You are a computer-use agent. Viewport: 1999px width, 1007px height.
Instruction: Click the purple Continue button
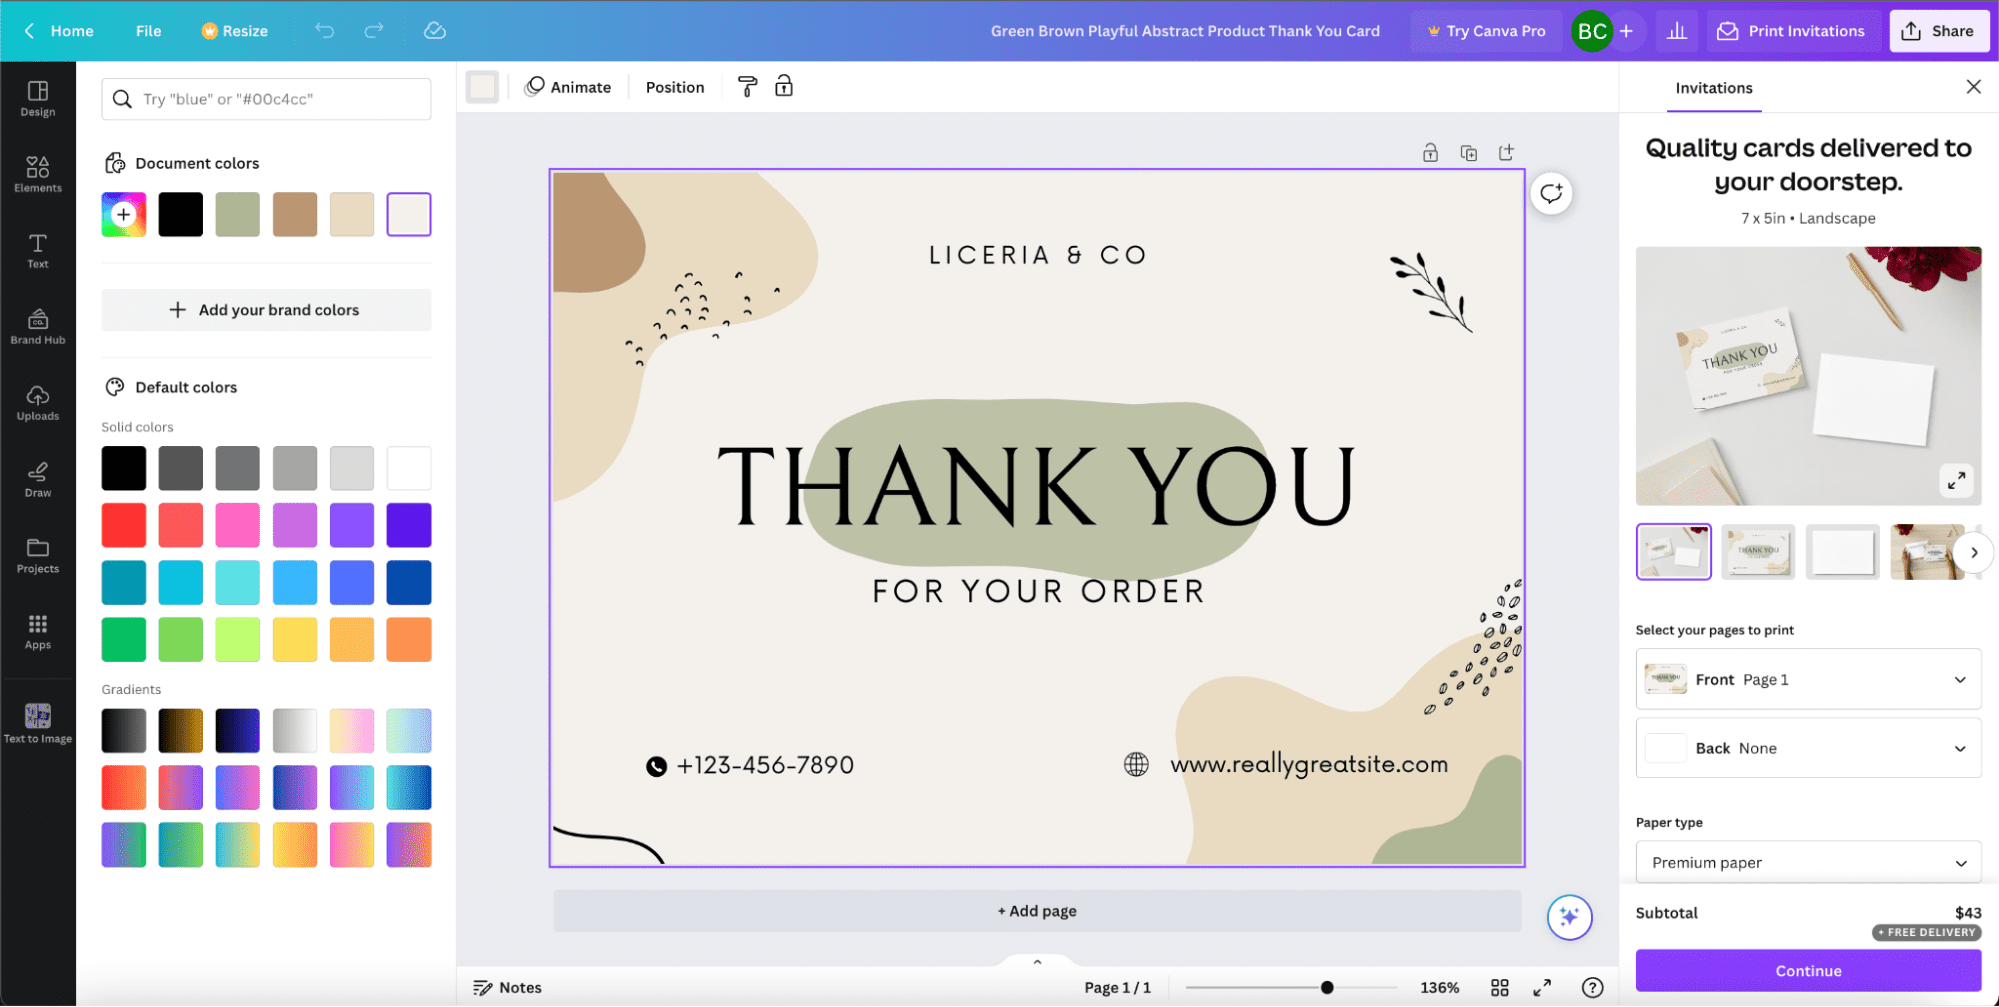(x=1807, y=971)
